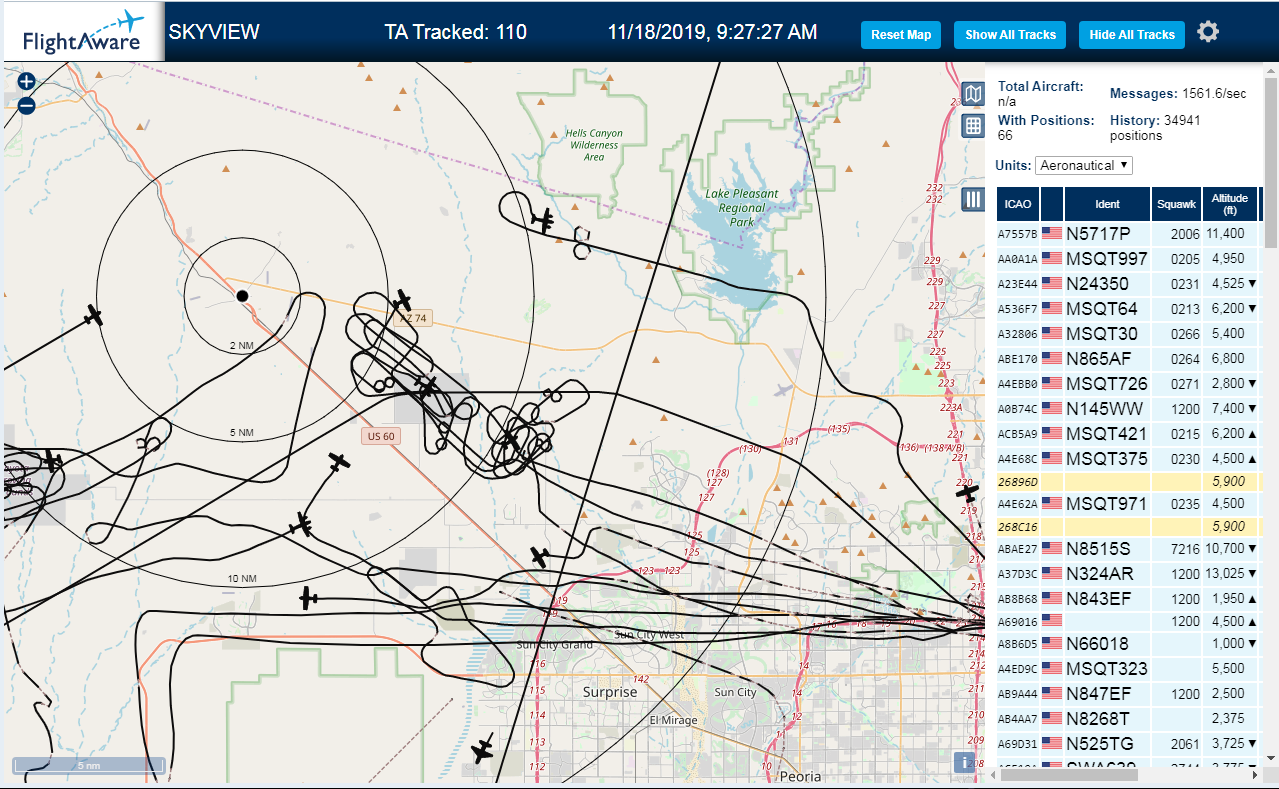The height and width of the screenshot is (789, 1279).
Task: Sort table by Ident column
Action: pos(1107,204)
